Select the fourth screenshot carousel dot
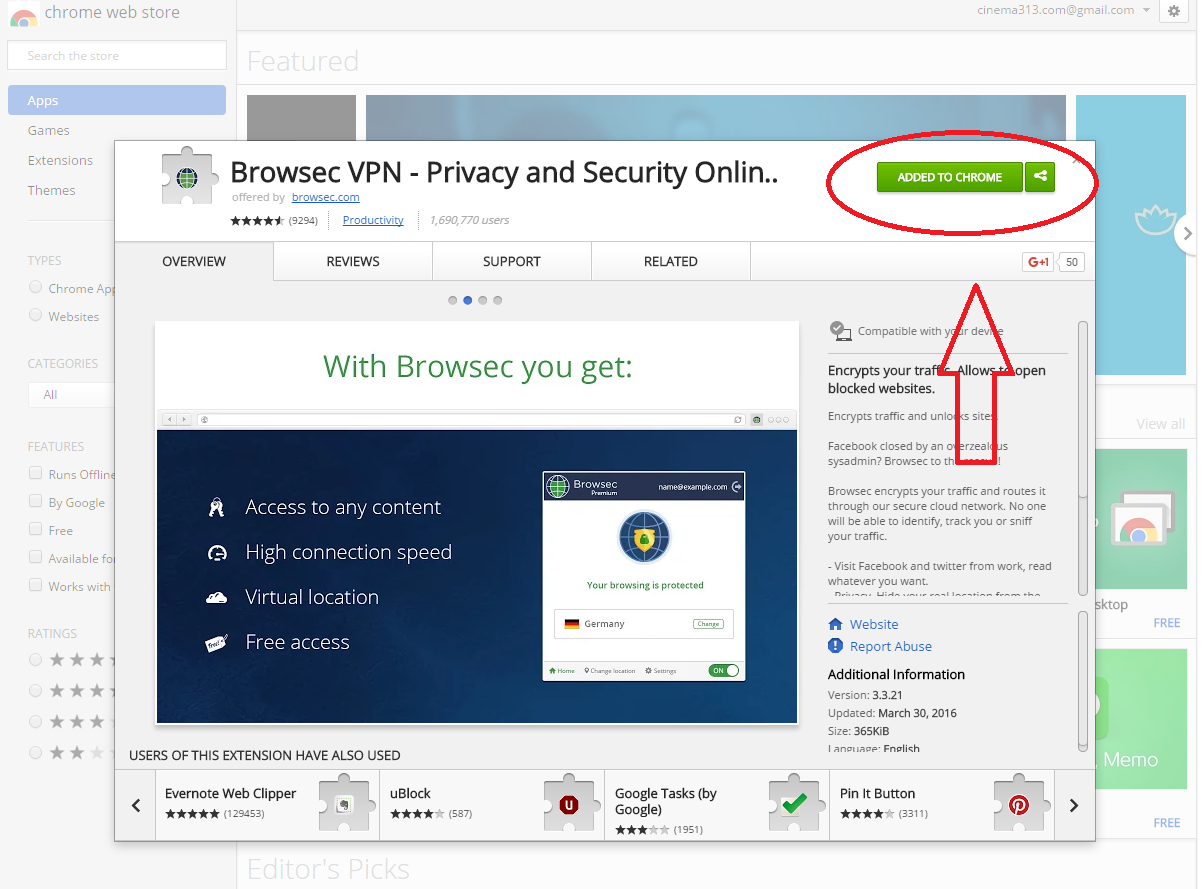Screen dimensions: 1204x889 point(498,300)
